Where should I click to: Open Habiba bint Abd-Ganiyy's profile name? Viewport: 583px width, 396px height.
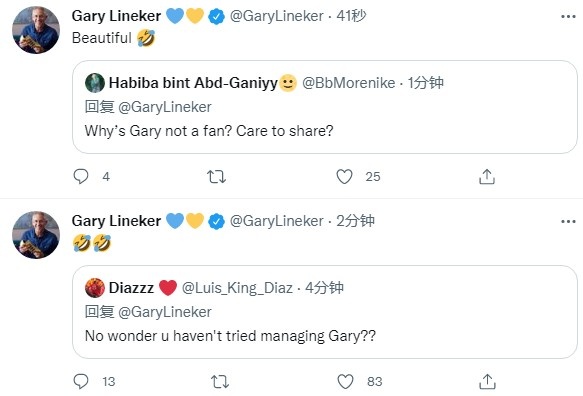pyautogui.click(x=193, y=83)
